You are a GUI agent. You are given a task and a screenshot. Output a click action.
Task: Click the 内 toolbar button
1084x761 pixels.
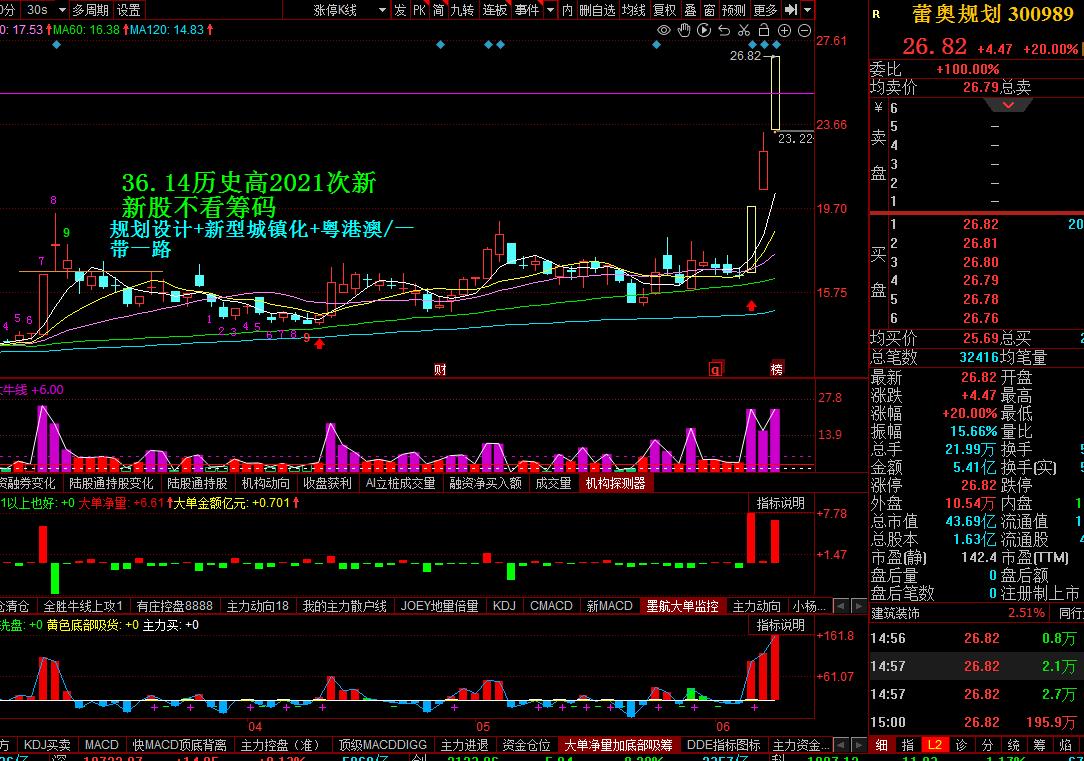tap(568, 10)
